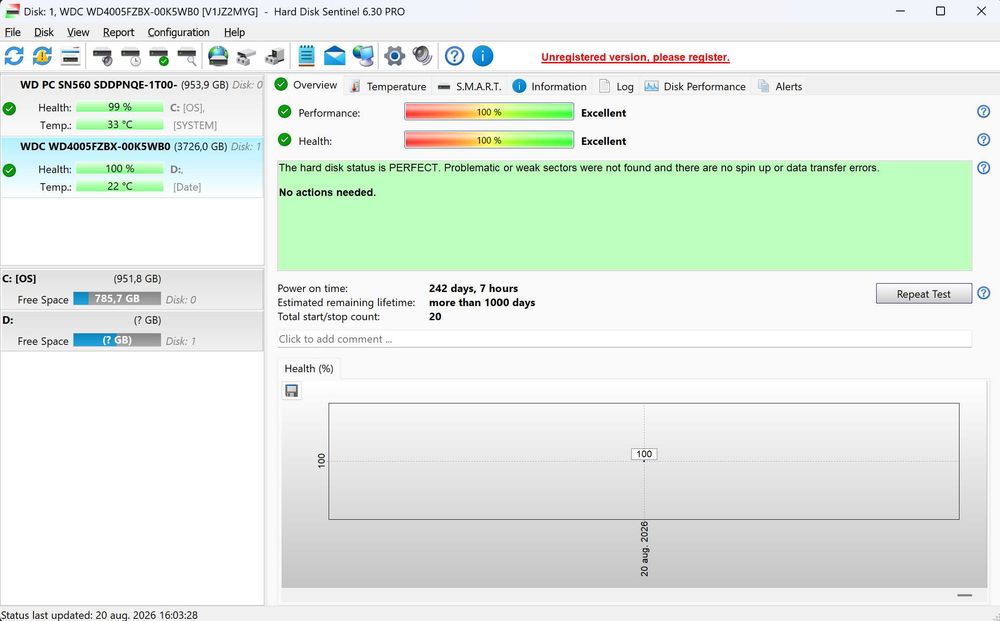Click the help icon next to Repeat Test

pyautogui.click(x=983, y=293)
